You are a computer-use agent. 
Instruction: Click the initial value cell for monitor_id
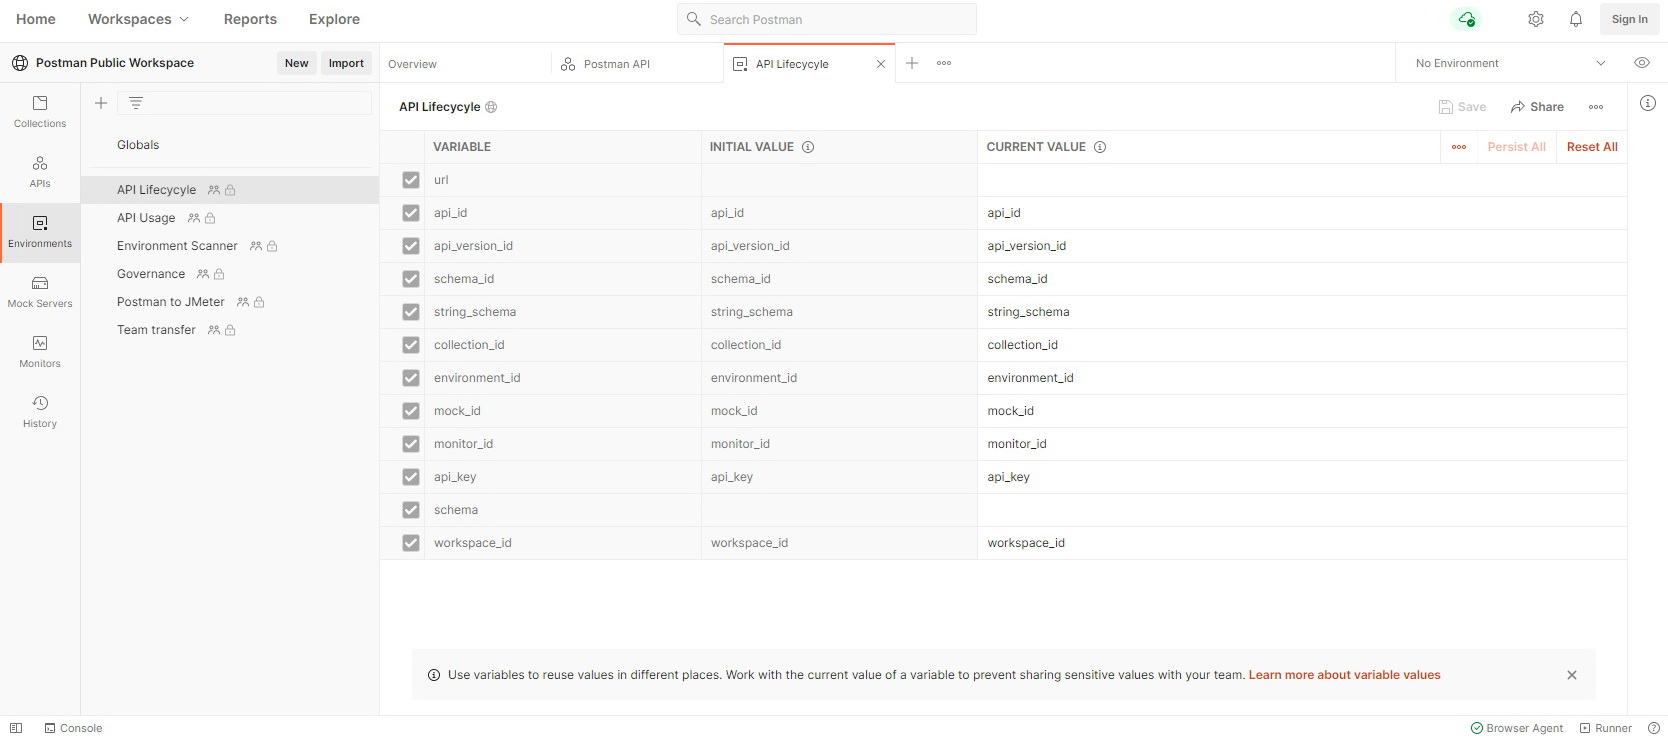pyautogui.click(x=839, y=444)
